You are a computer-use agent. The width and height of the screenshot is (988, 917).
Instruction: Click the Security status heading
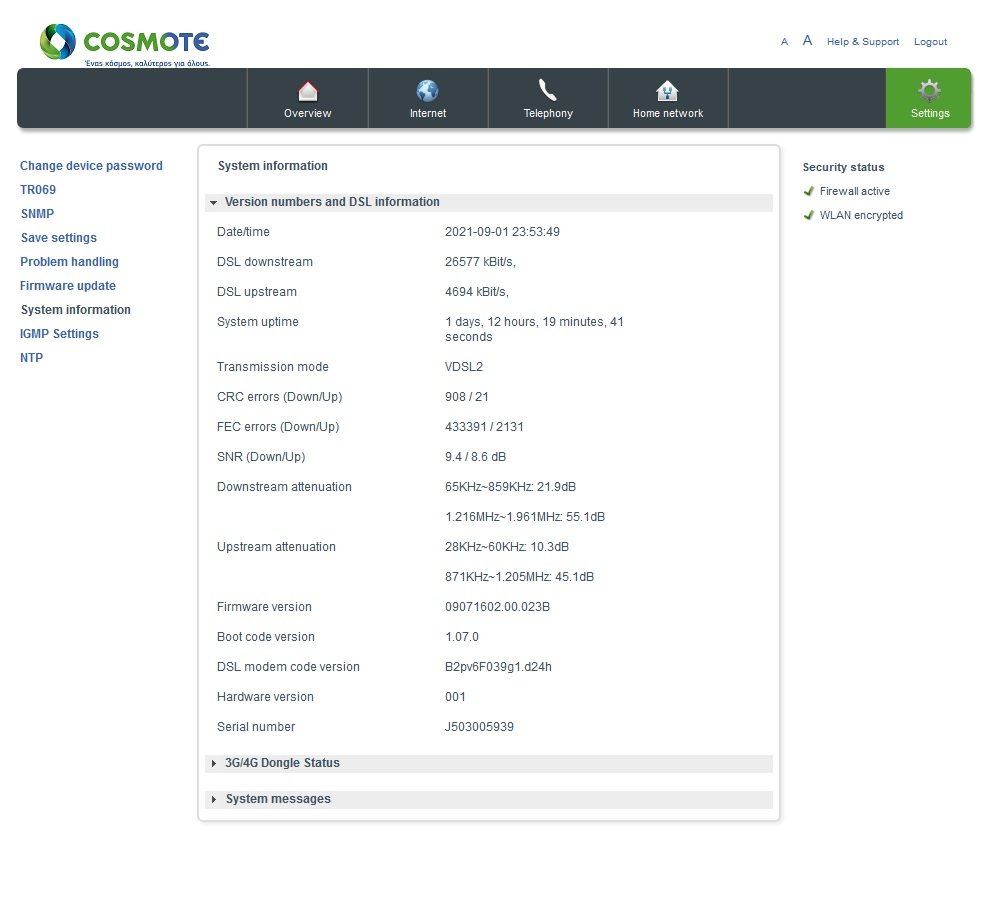(x=843, y=167)
